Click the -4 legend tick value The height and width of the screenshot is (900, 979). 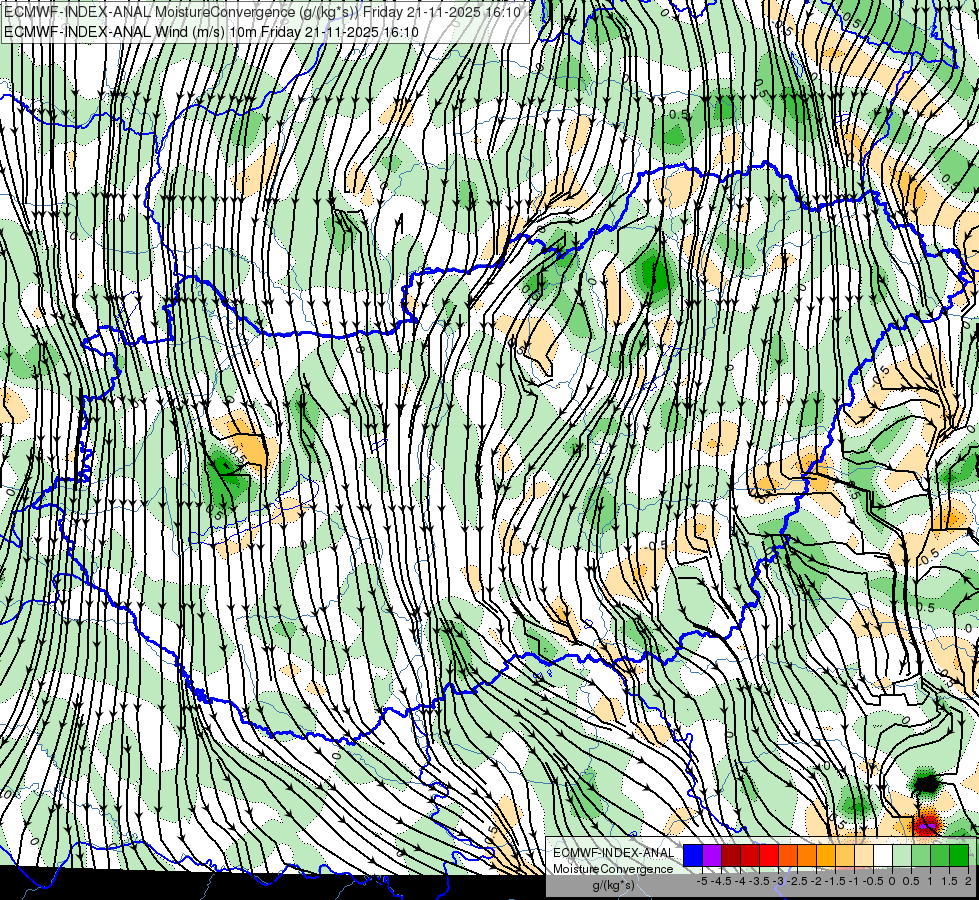740,881
